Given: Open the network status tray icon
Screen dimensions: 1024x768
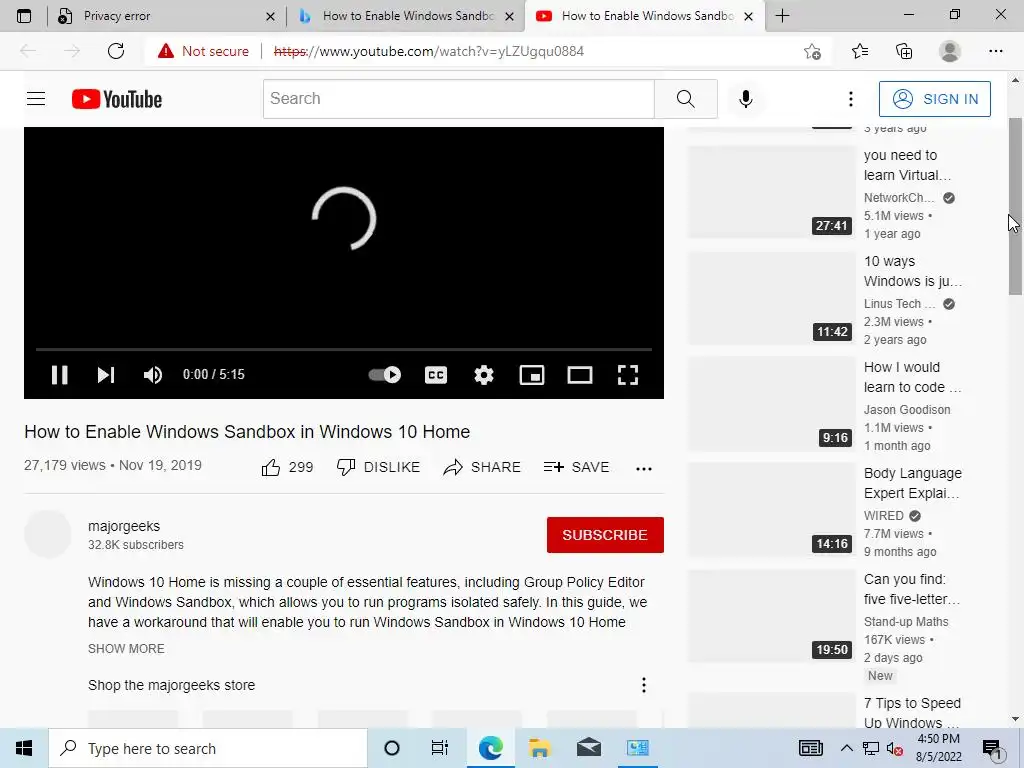Looking at the screenshot, I should click(871, 749).
